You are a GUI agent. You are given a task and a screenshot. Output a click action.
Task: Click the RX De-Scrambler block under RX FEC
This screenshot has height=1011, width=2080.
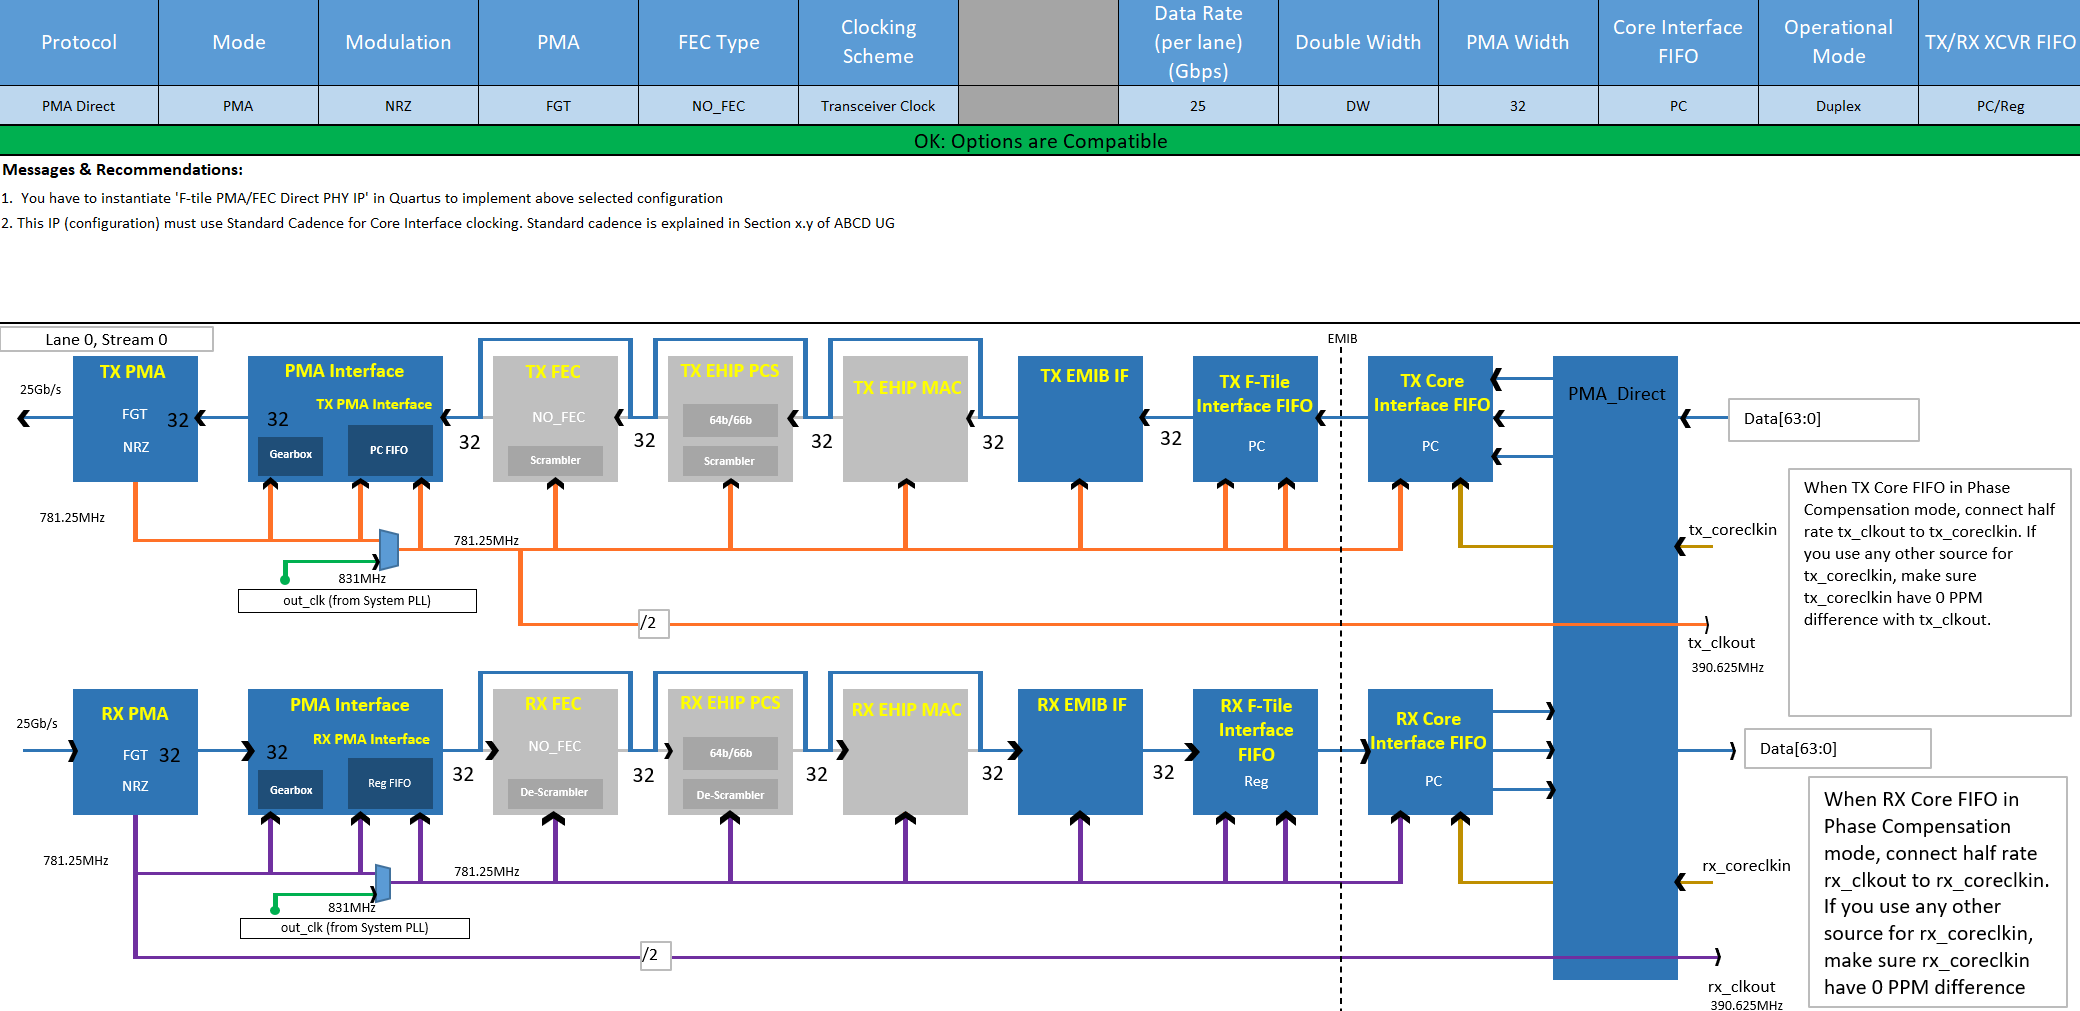554,792
